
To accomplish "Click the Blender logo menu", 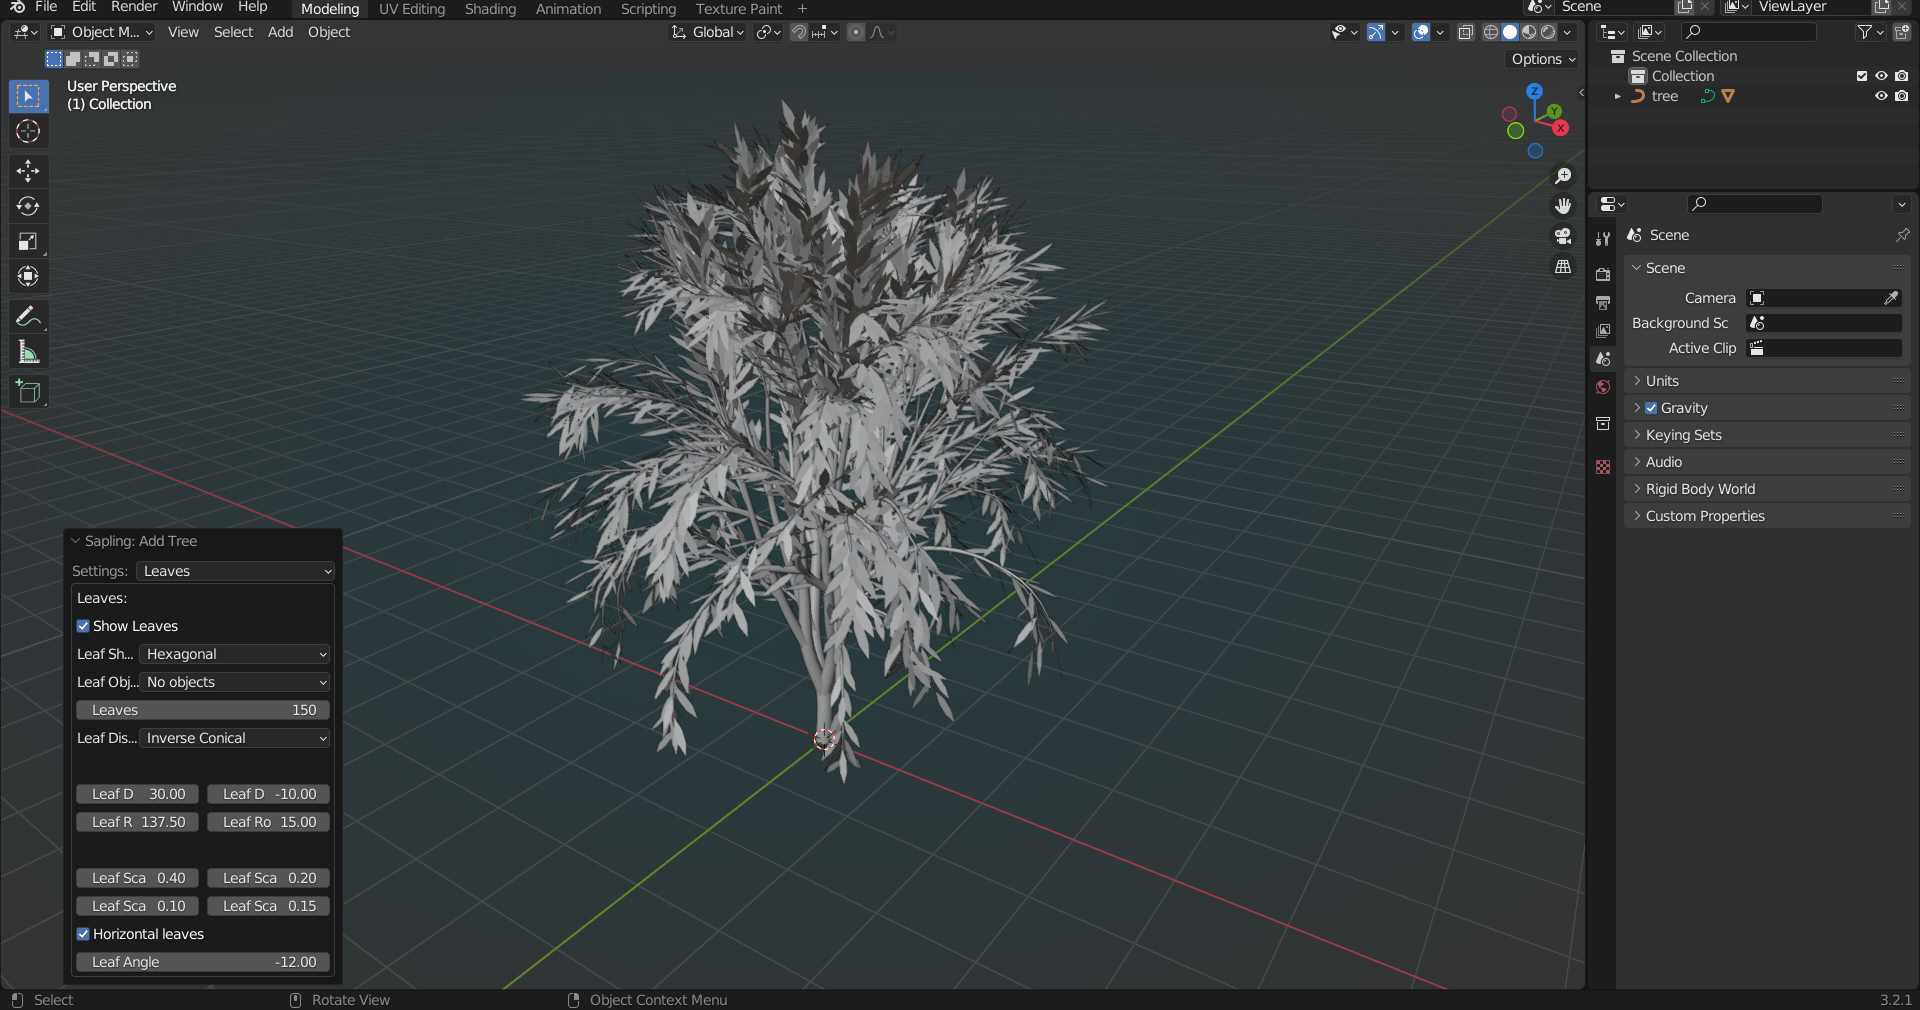I will (x=17, y=7).
